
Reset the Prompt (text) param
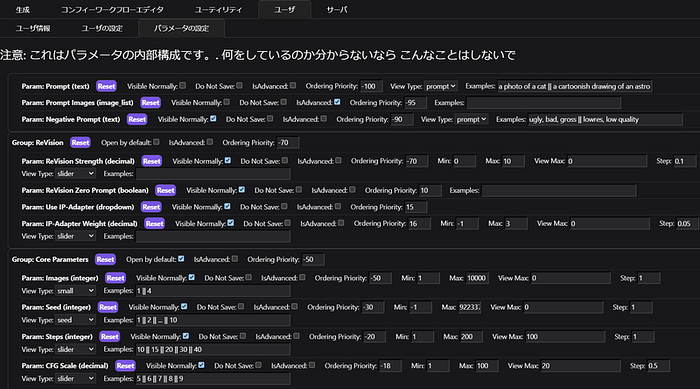106,86
